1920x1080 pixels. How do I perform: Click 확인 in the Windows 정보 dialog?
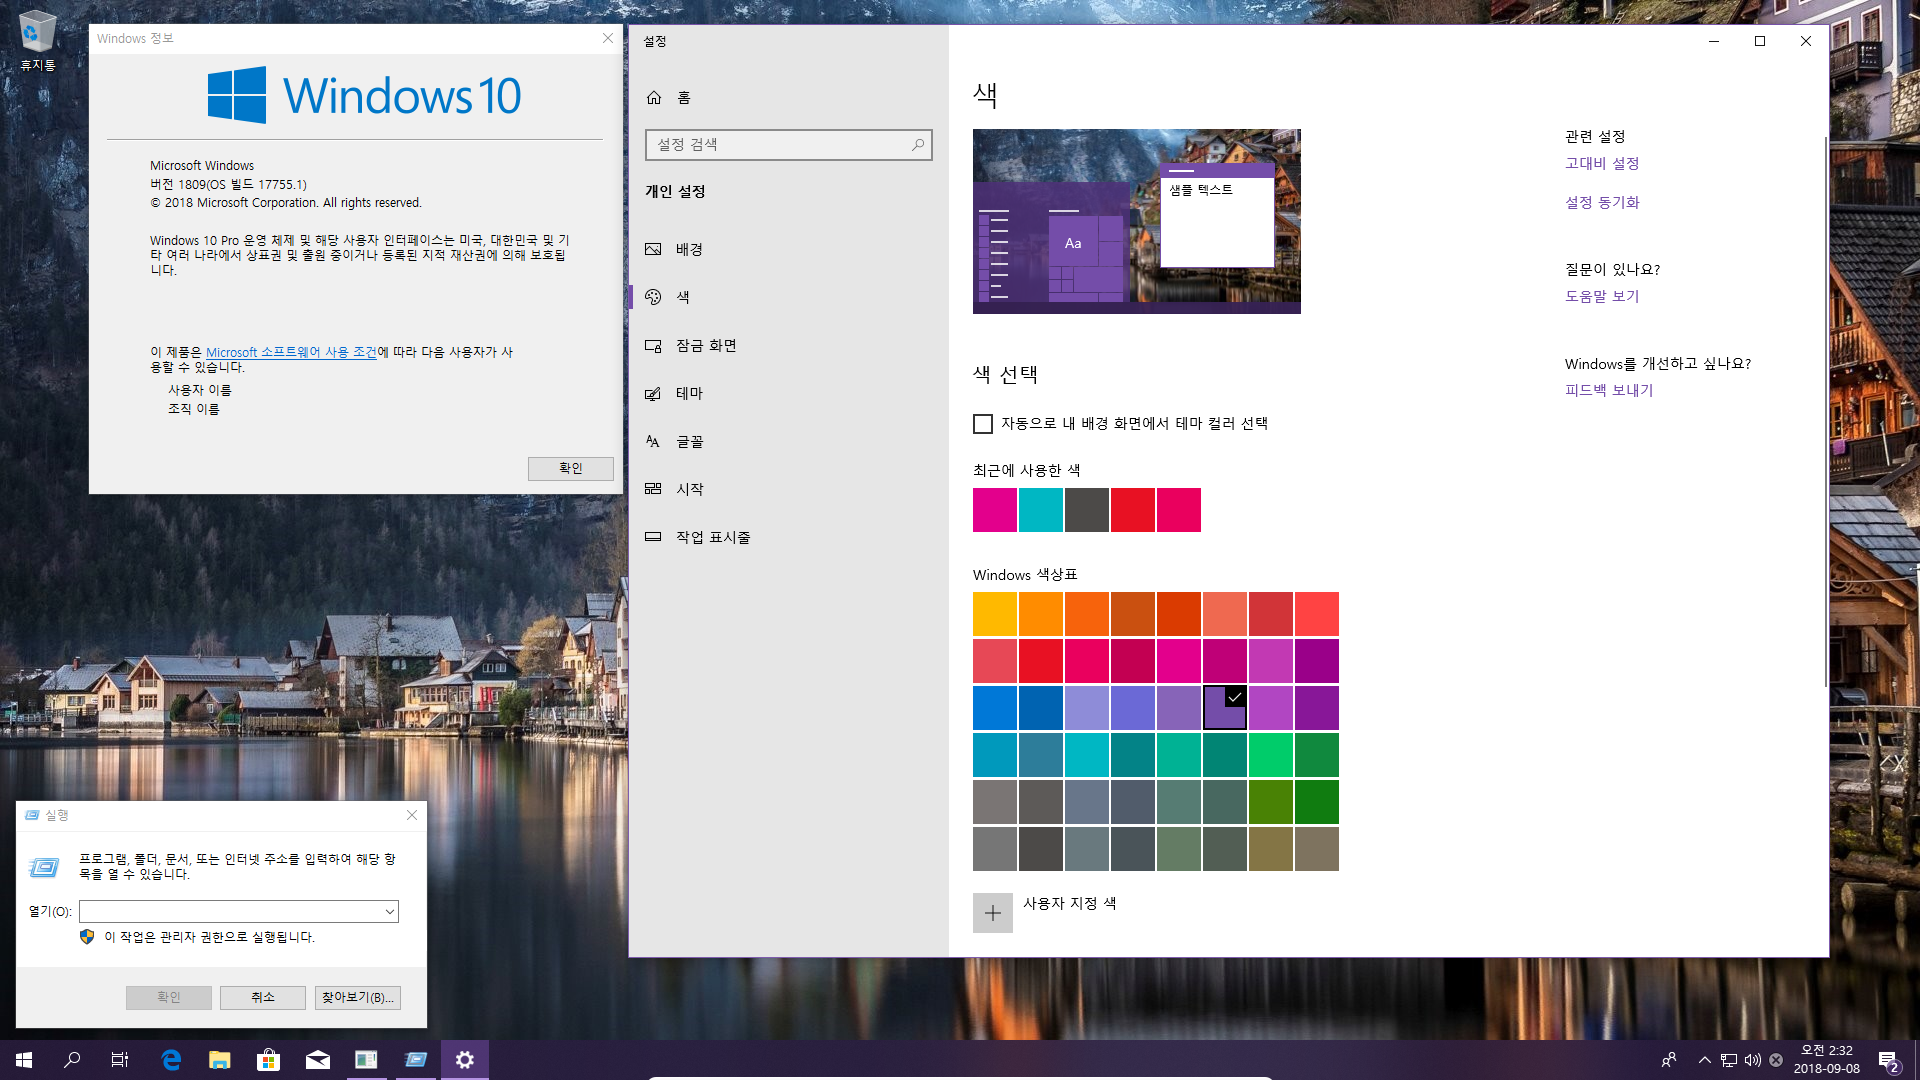pyautogui.click(x=570, y=468)
